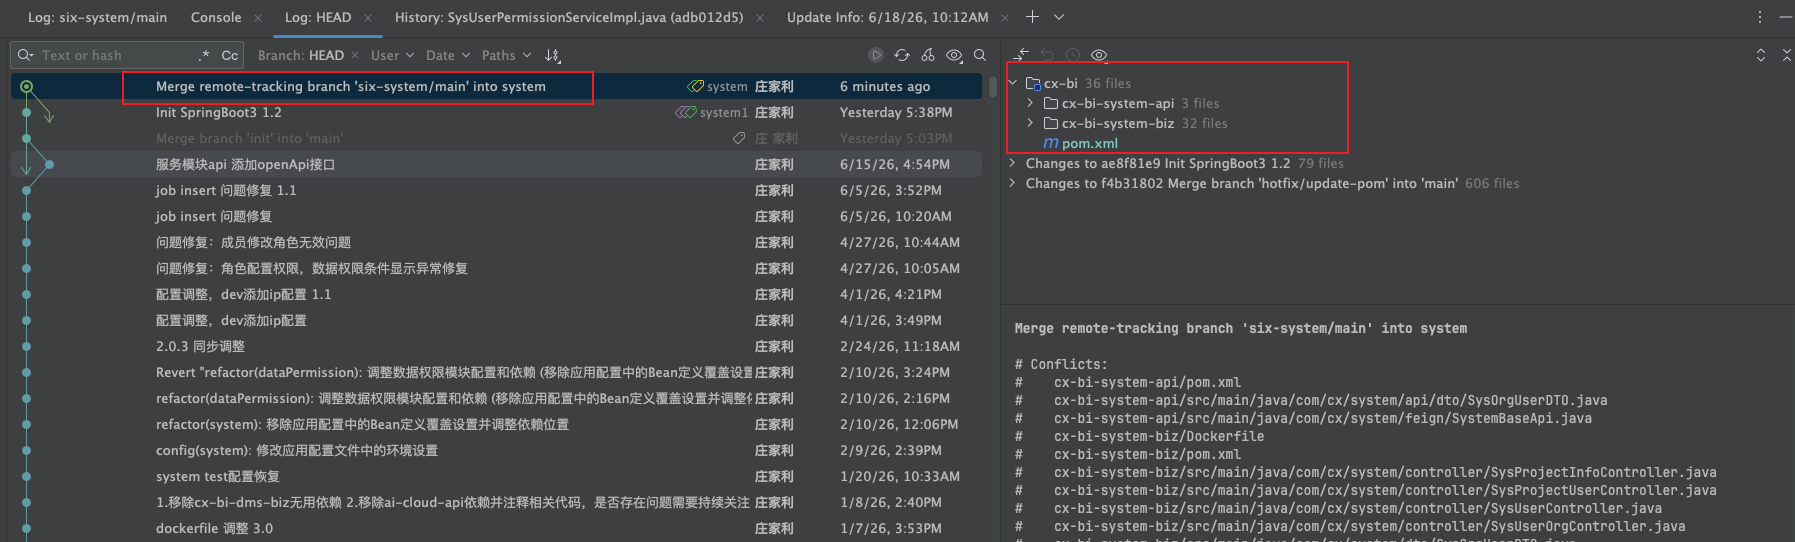Focus the Text or hash search field

115,55
